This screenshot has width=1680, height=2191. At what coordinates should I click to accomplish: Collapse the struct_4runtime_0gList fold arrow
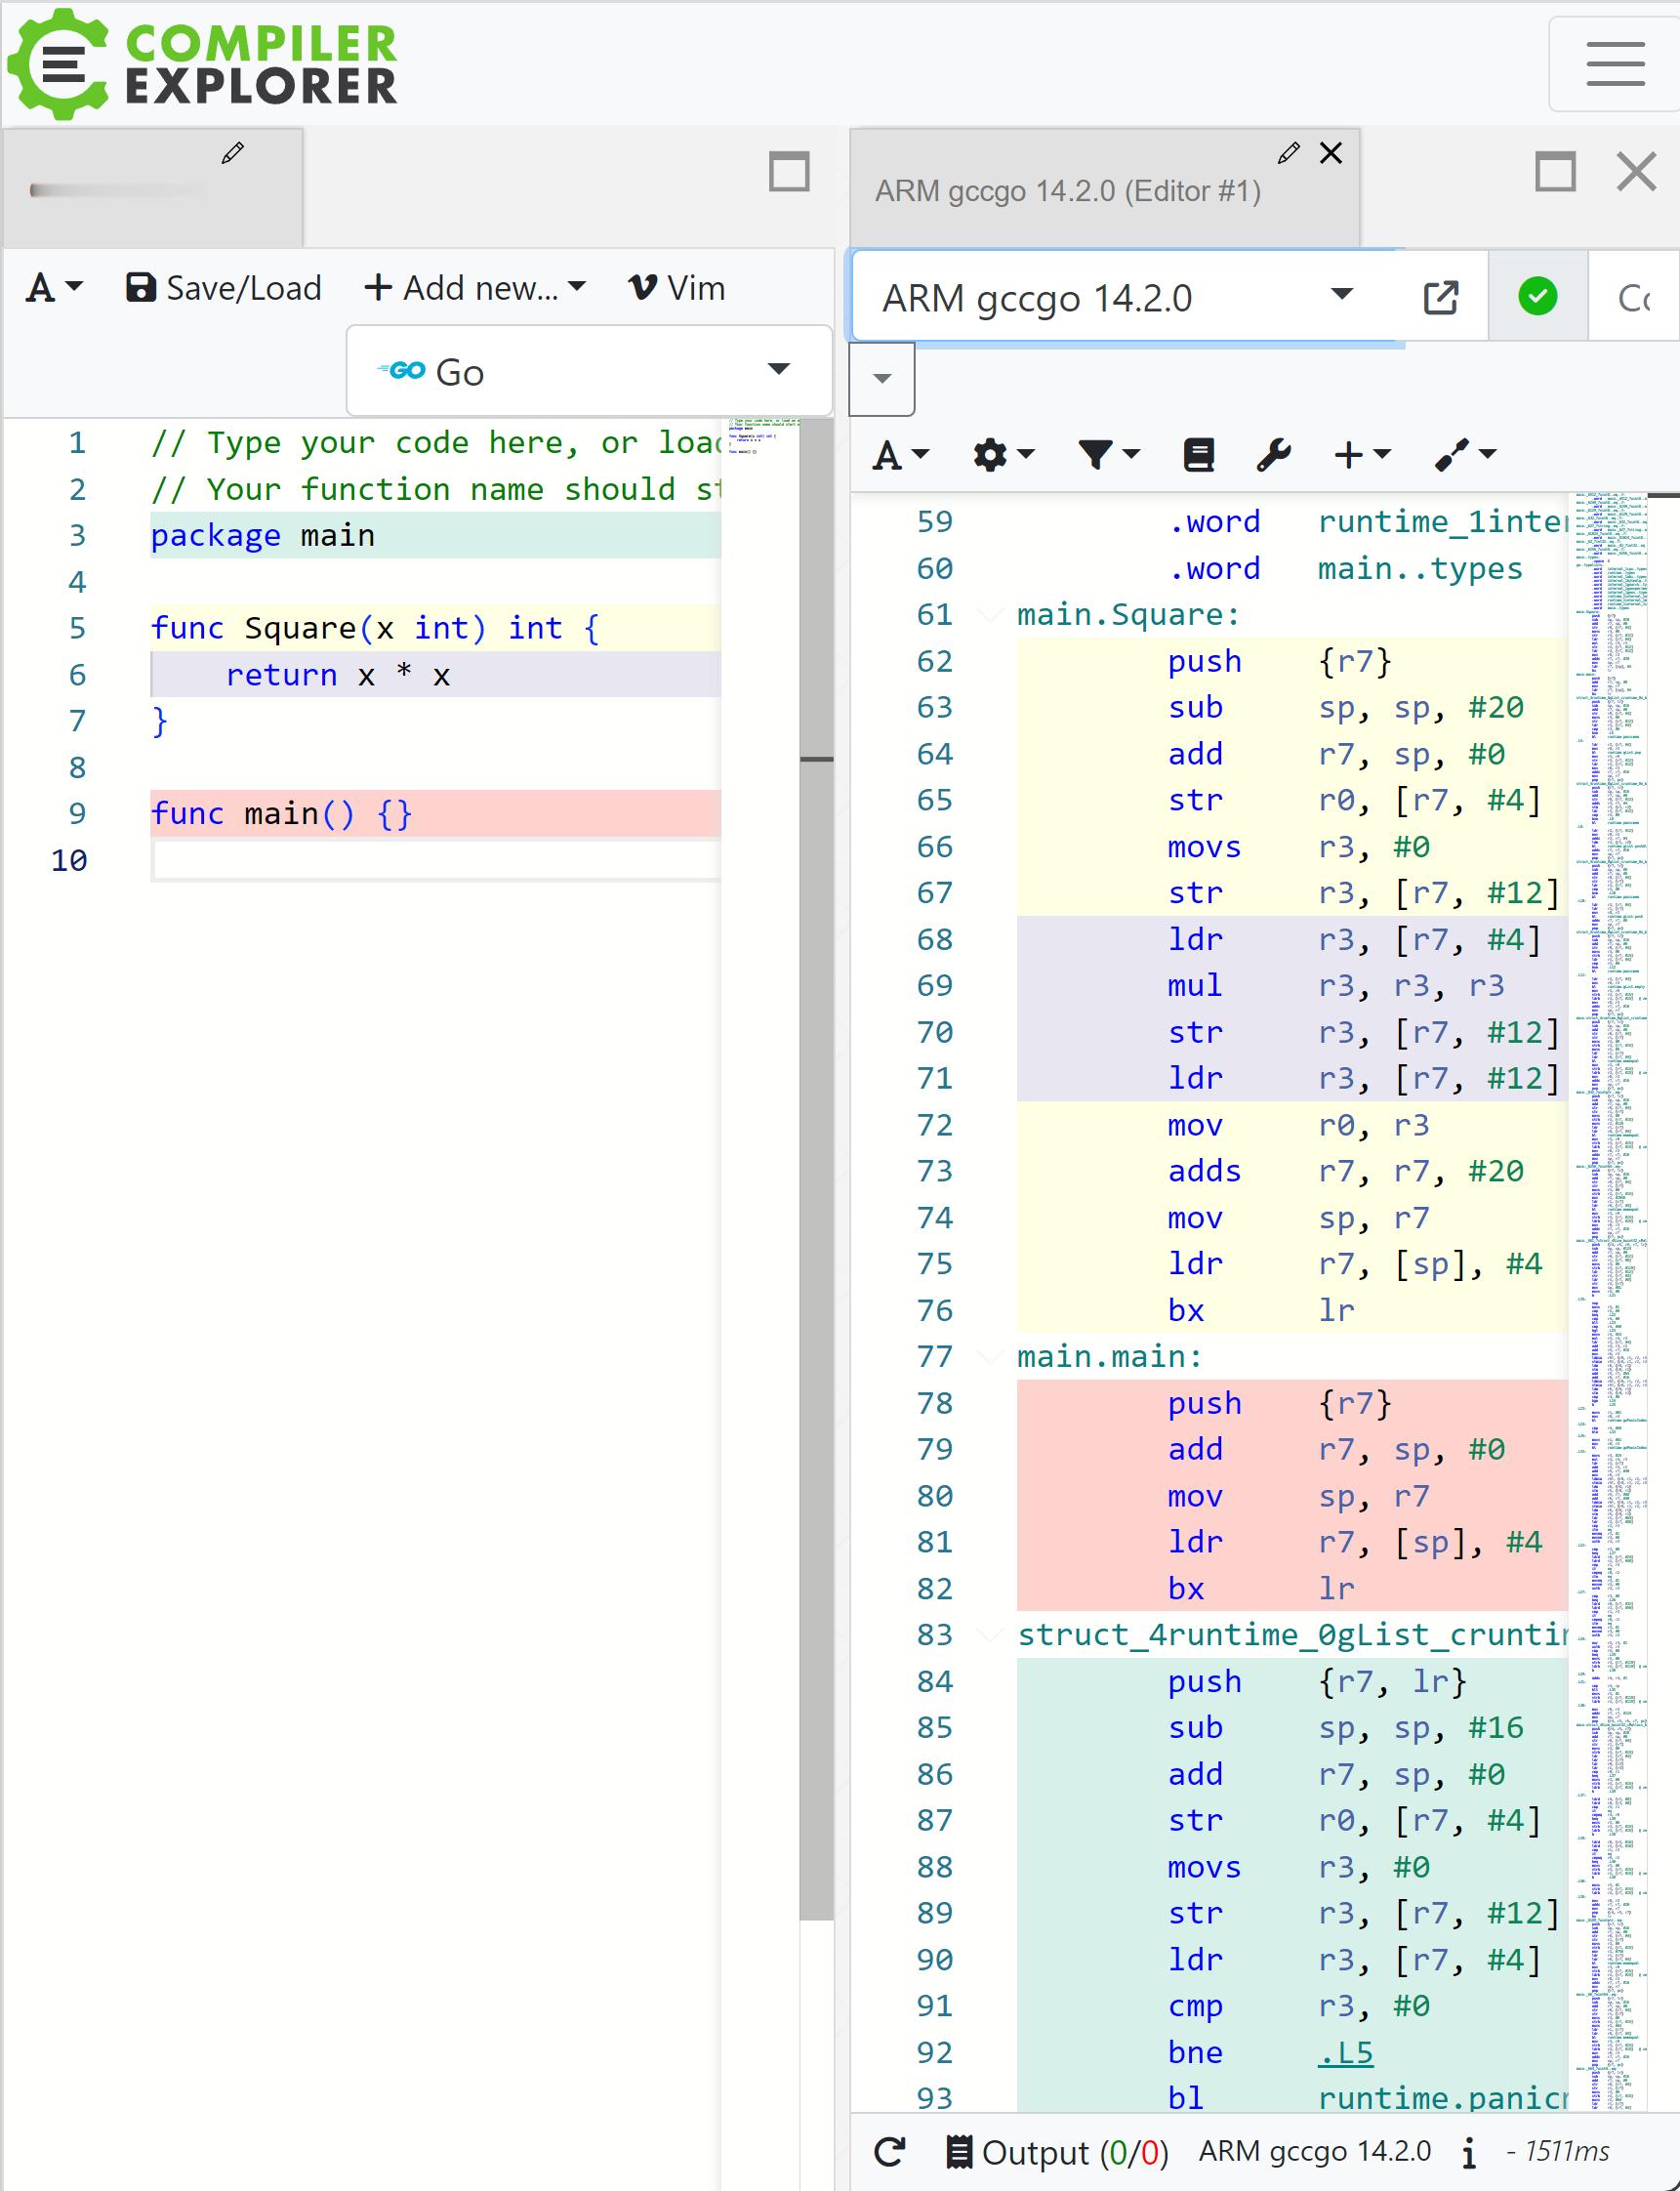click(x=990, y=1634)
